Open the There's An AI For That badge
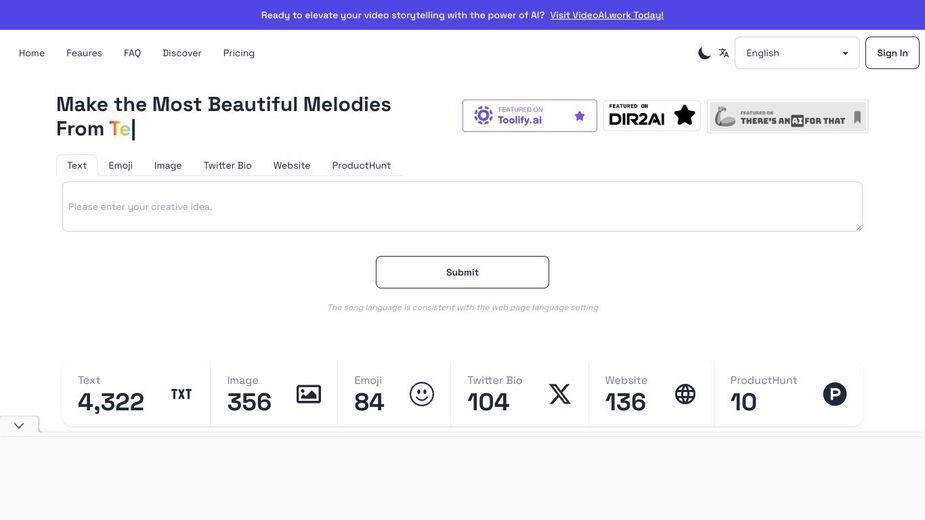Viewport: 925px width, 520px height. point(788,116)
